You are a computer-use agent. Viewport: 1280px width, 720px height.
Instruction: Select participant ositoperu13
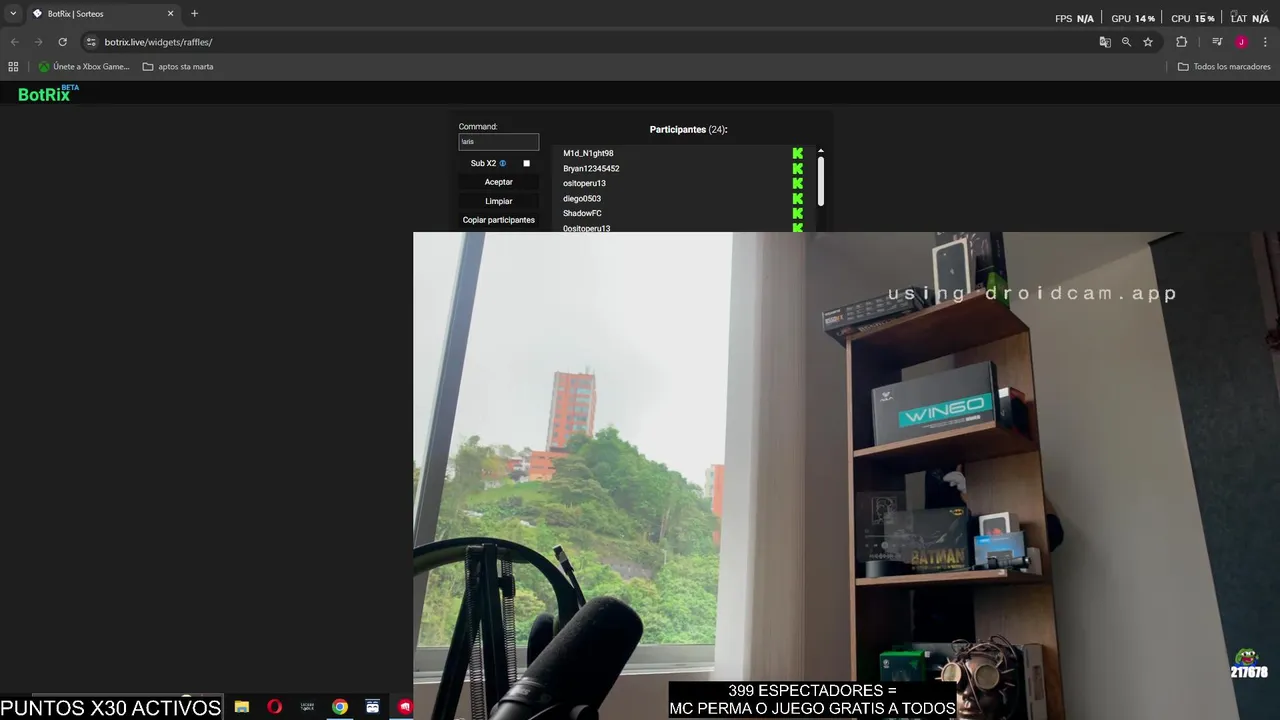click(584, 184)
